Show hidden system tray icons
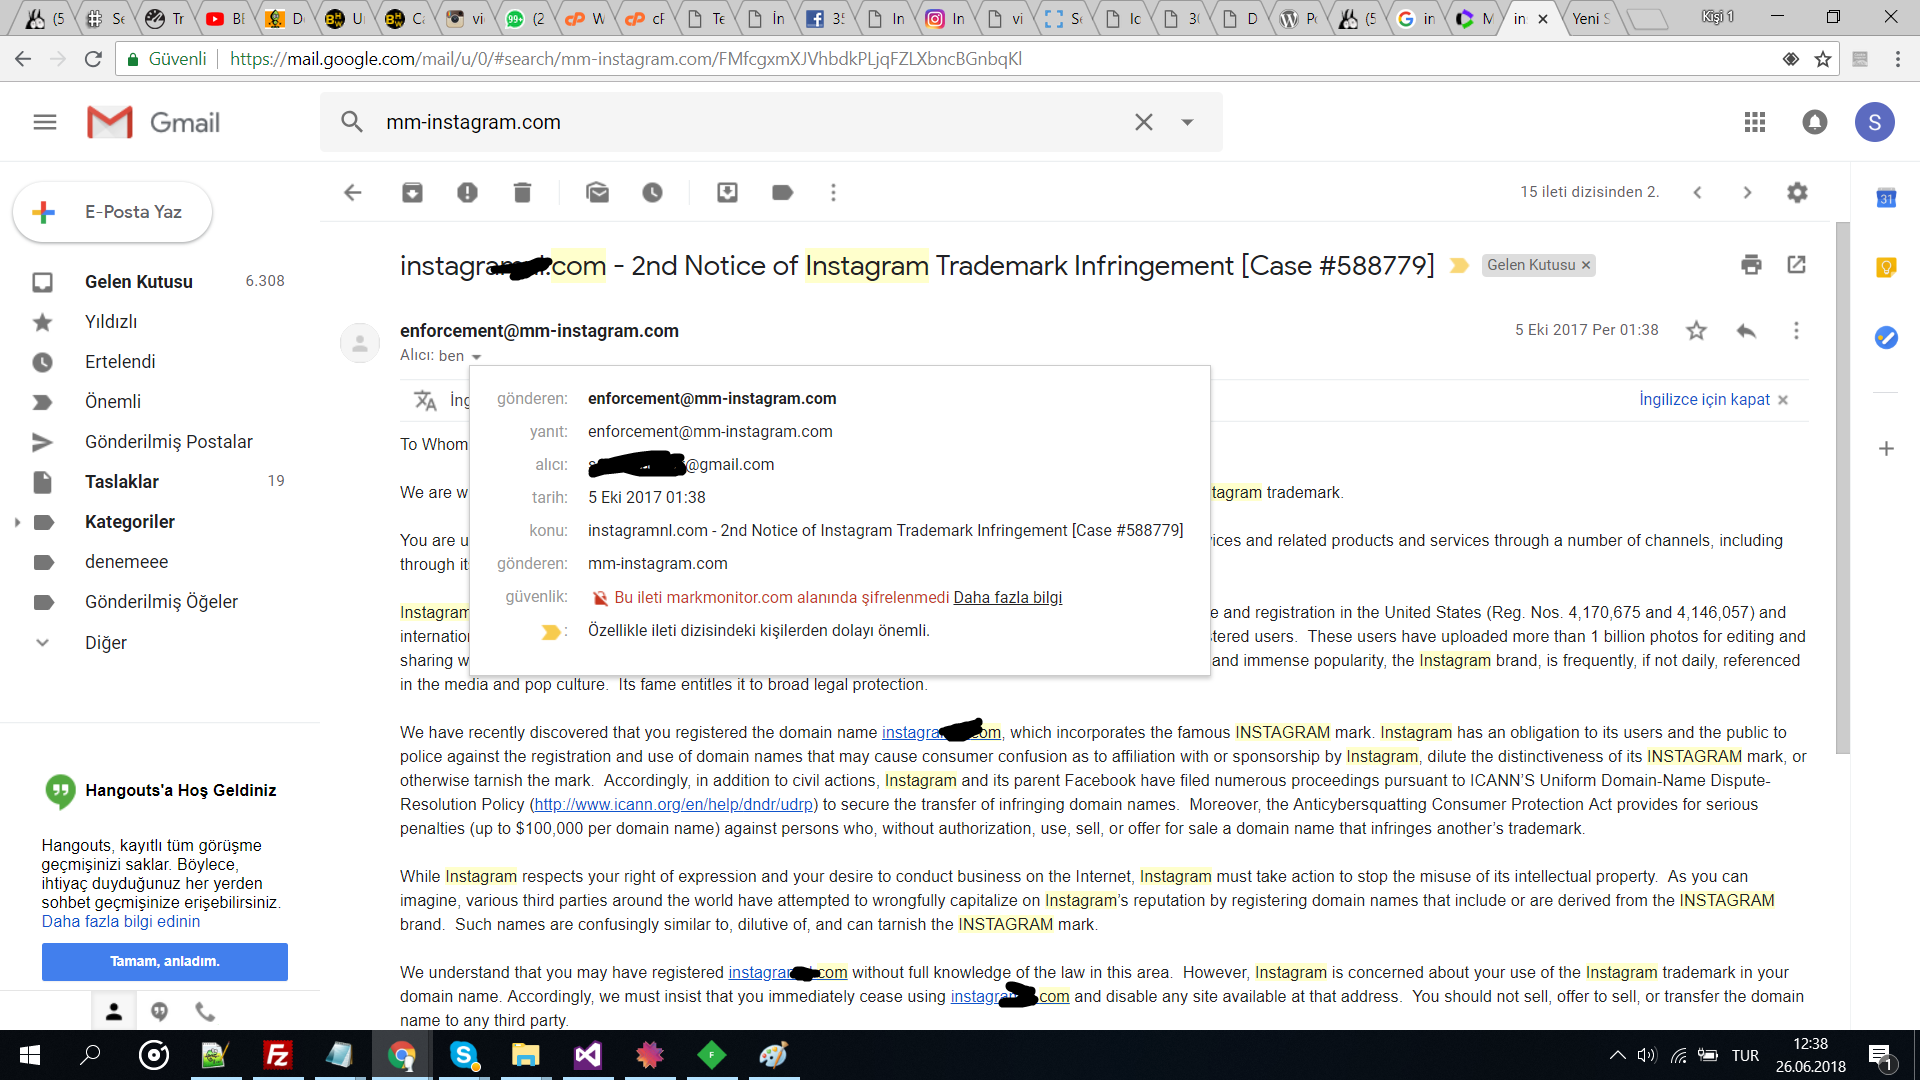The image size is (1920, 1080). coord(1617,1055)
